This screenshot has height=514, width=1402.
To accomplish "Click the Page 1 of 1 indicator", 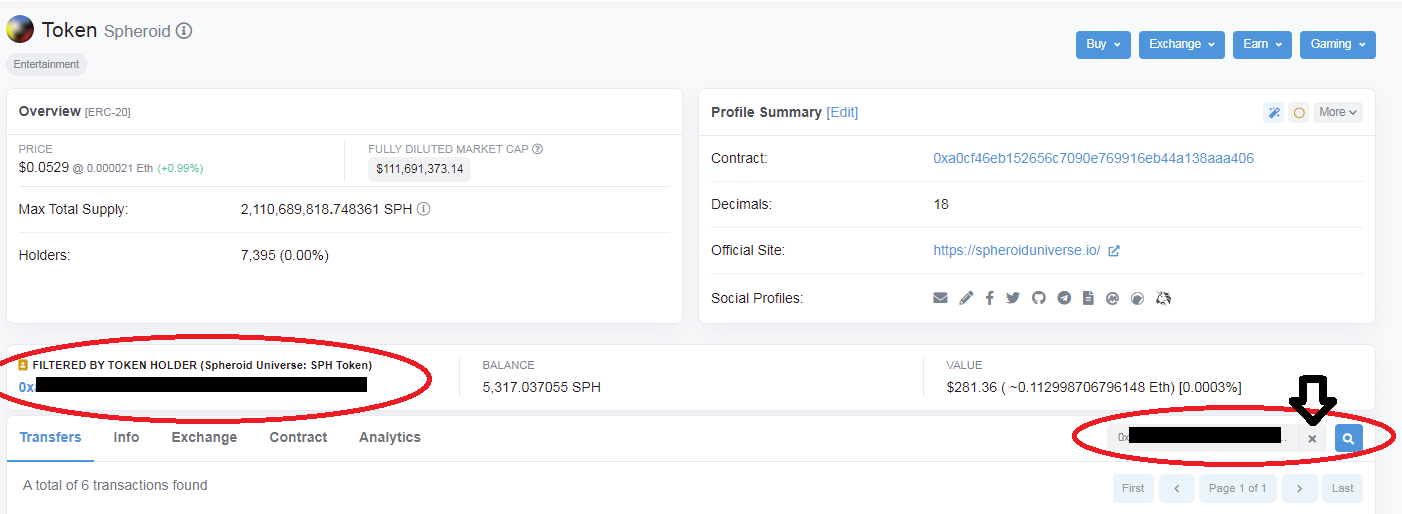I will click(x=1237, y=488).
